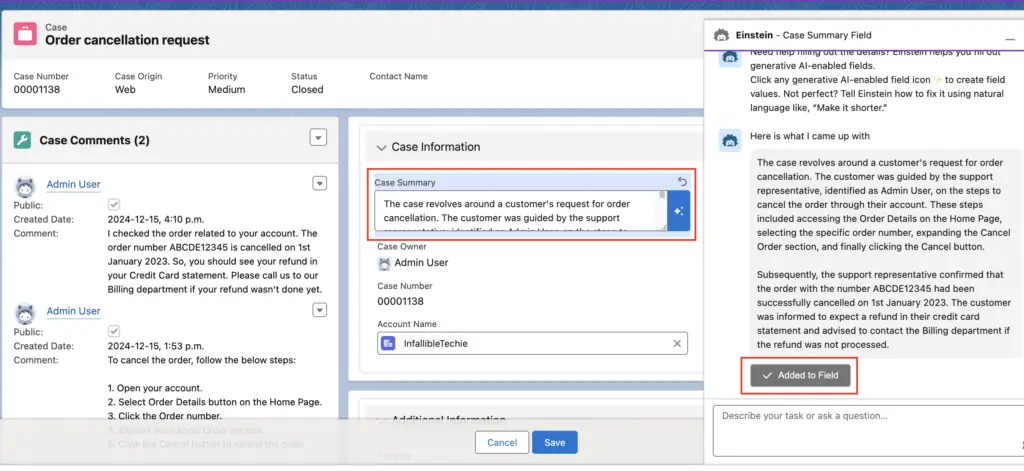1024x471 pixels.
Task: Click the Case Comments wrench icon
Action: click(22, 140)
